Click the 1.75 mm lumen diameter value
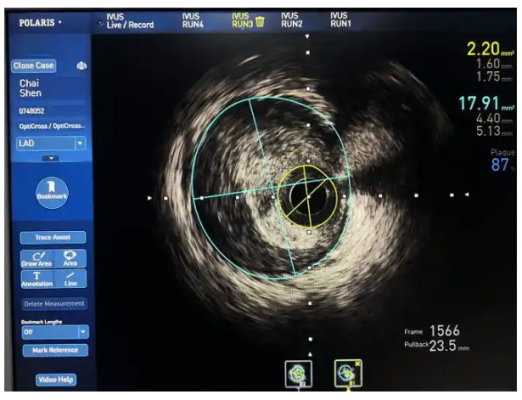 coord(494,77)
